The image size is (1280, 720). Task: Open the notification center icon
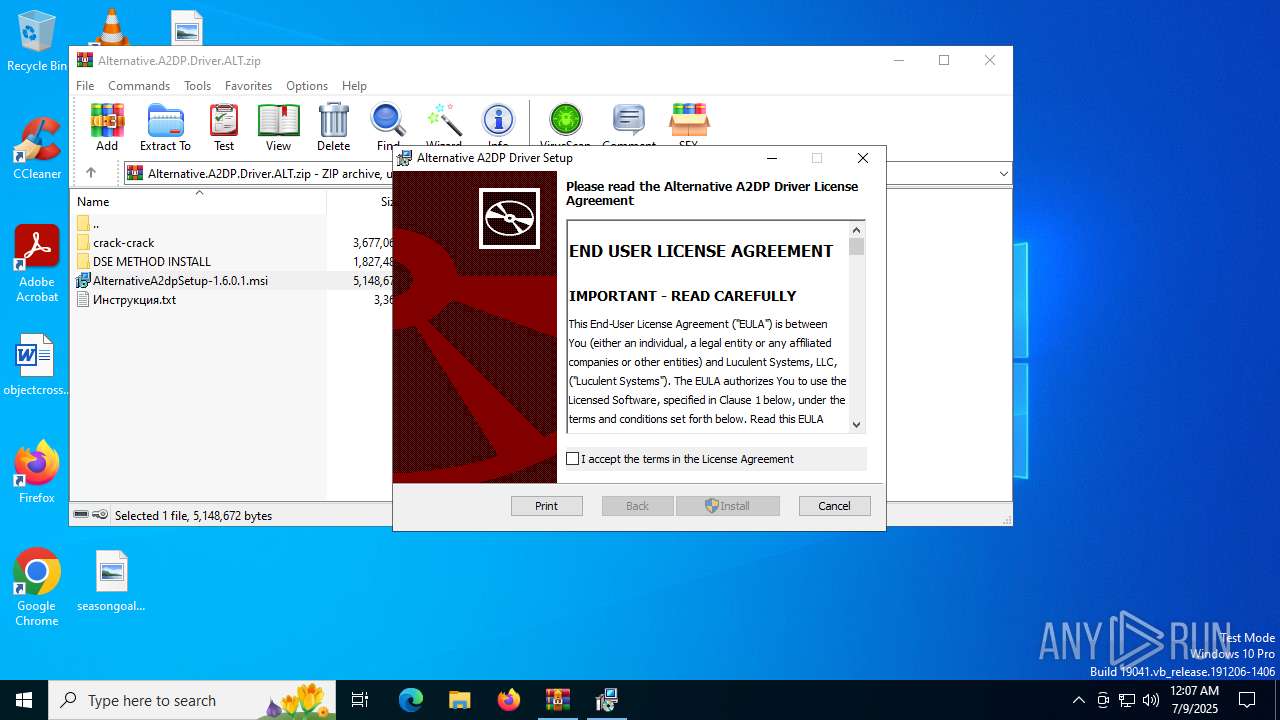(x=1247, y=700)
